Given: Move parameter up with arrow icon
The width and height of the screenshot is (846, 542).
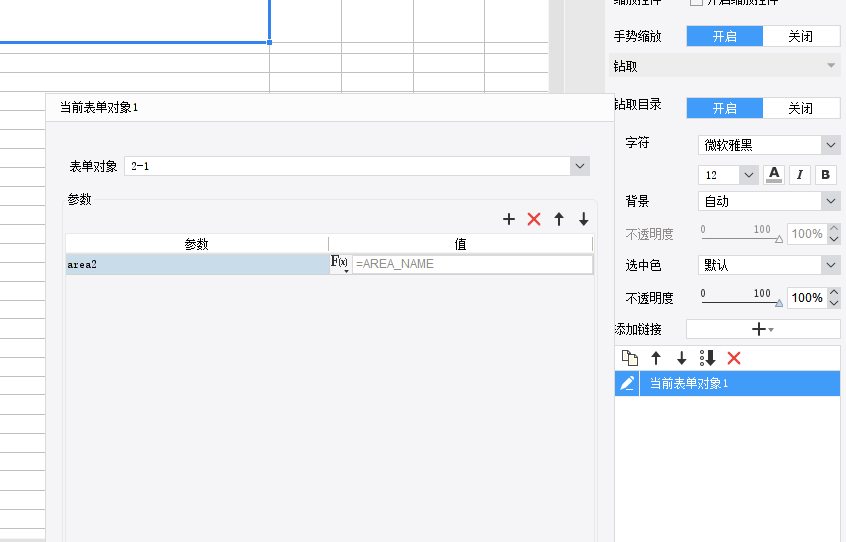Looking at the screenshot, I should [559, 219].
